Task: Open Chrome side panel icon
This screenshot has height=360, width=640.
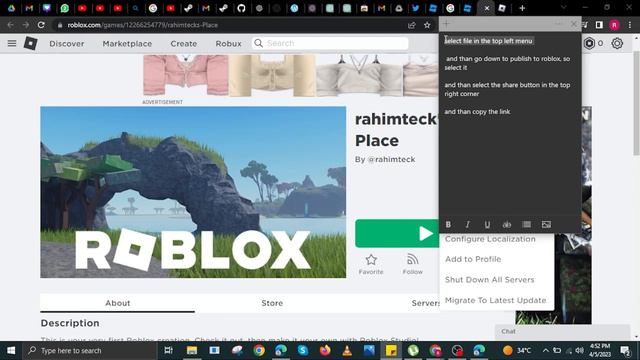Action: click(599, 25)
